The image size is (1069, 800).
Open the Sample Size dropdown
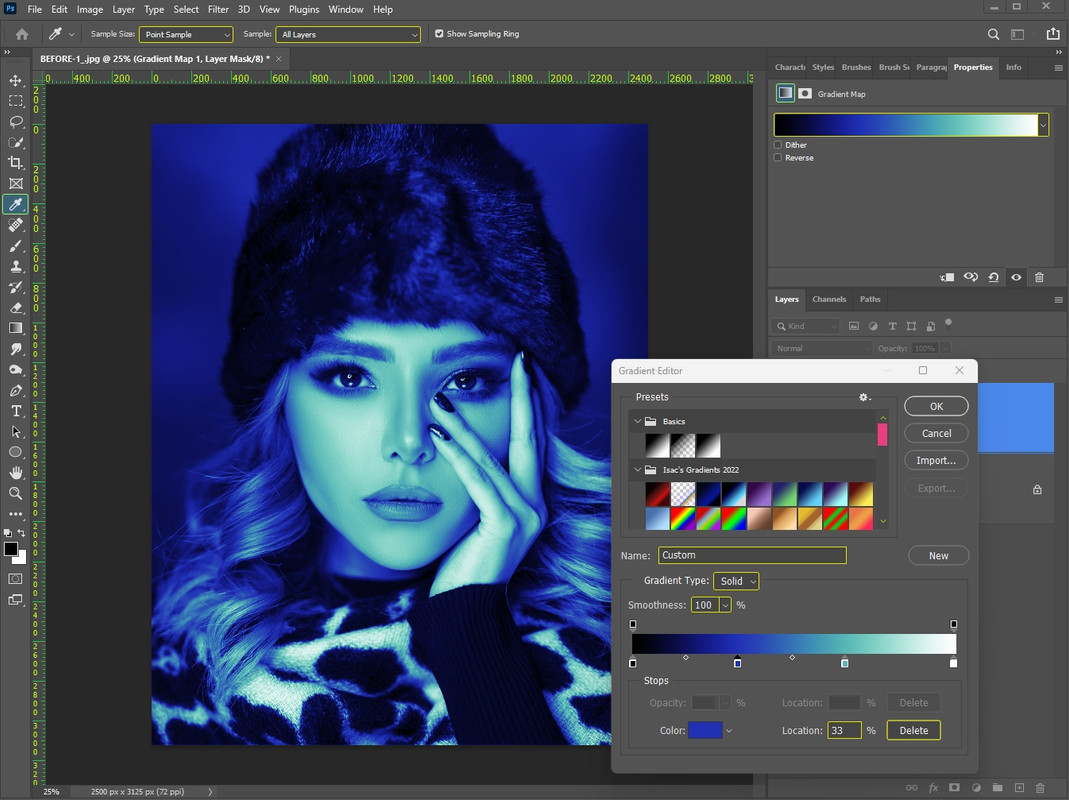point(186,34)
